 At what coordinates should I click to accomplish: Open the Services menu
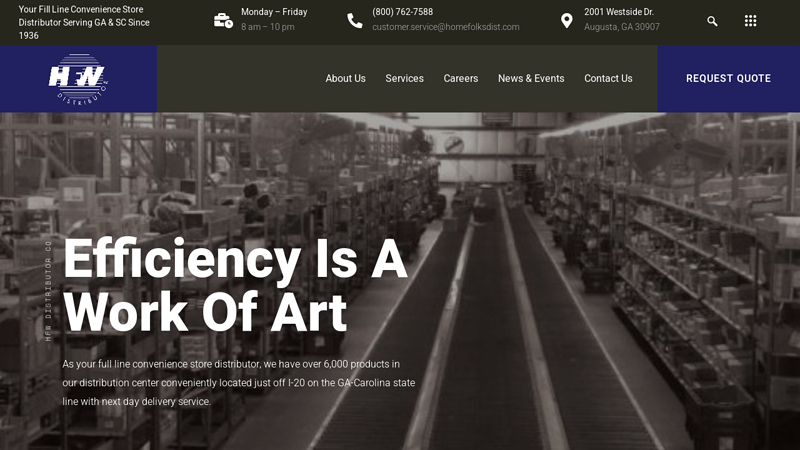(x=405, y=79)
